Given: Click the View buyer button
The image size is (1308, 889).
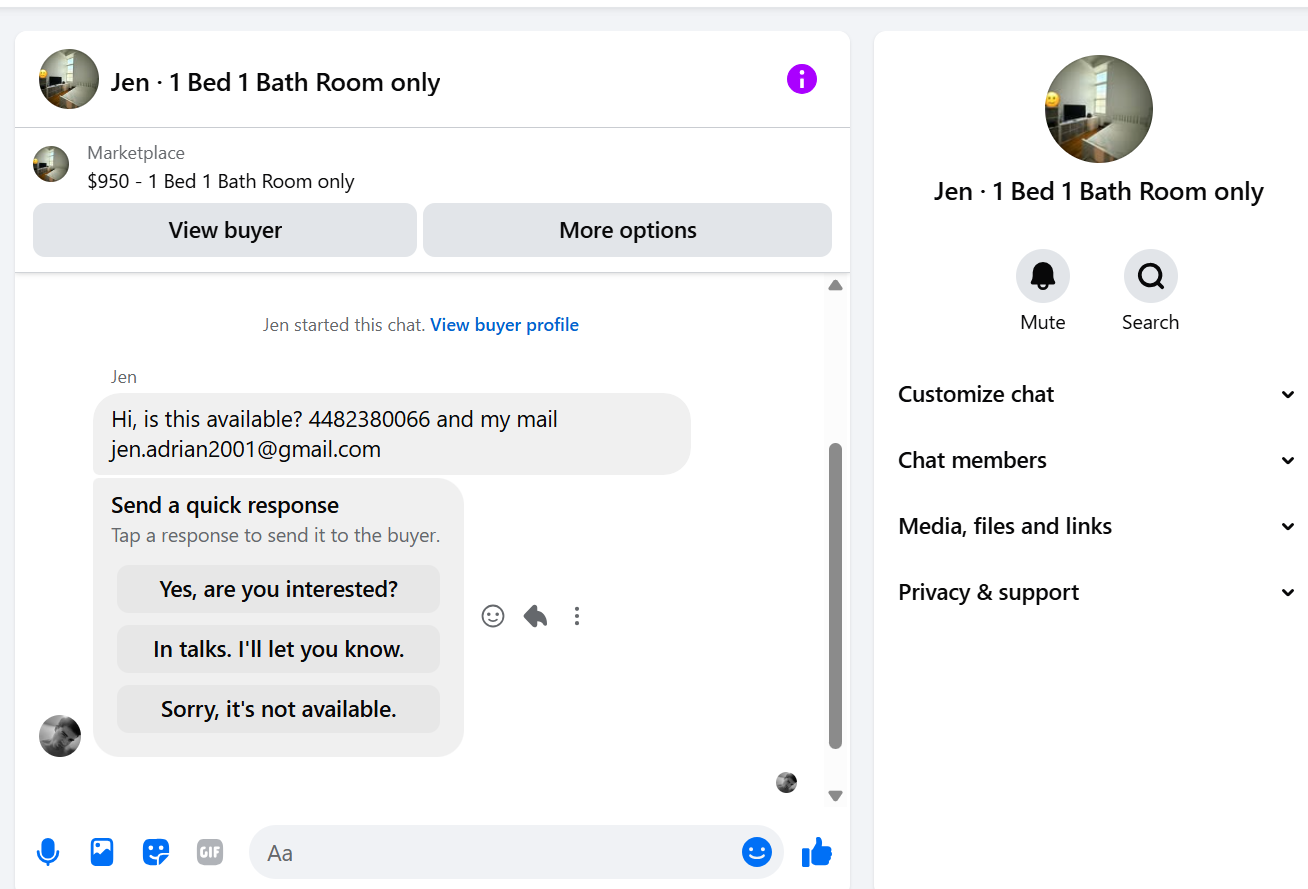Looking at the screenshot, I should pyautogui.click(x=225, y=230).
